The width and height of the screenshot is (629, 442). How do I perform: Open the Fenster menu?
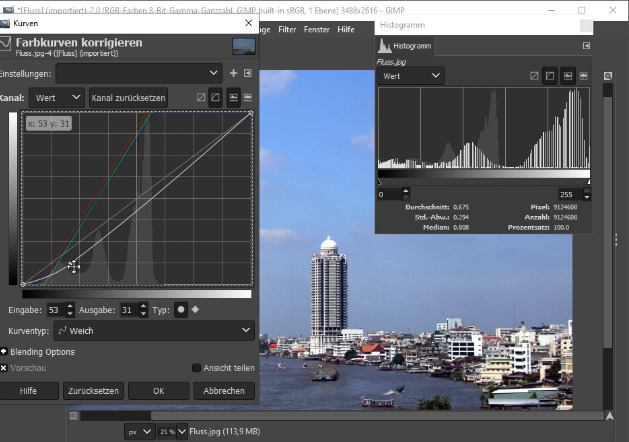coord(317,29)
